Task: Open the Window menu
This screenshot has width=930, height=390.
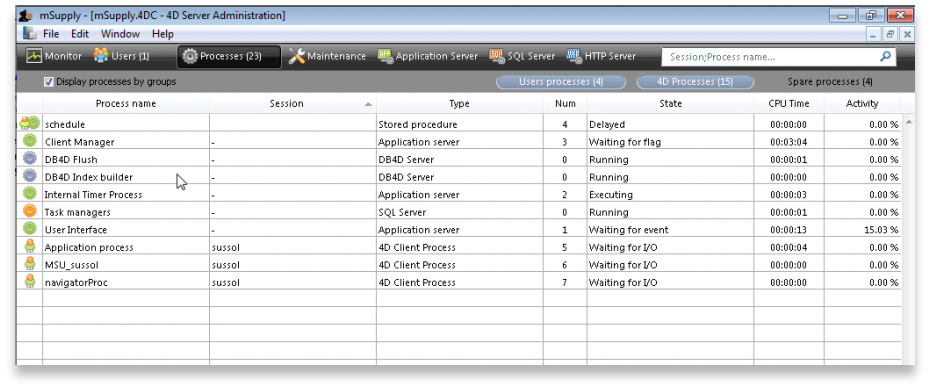Action: tap(120, 34)
